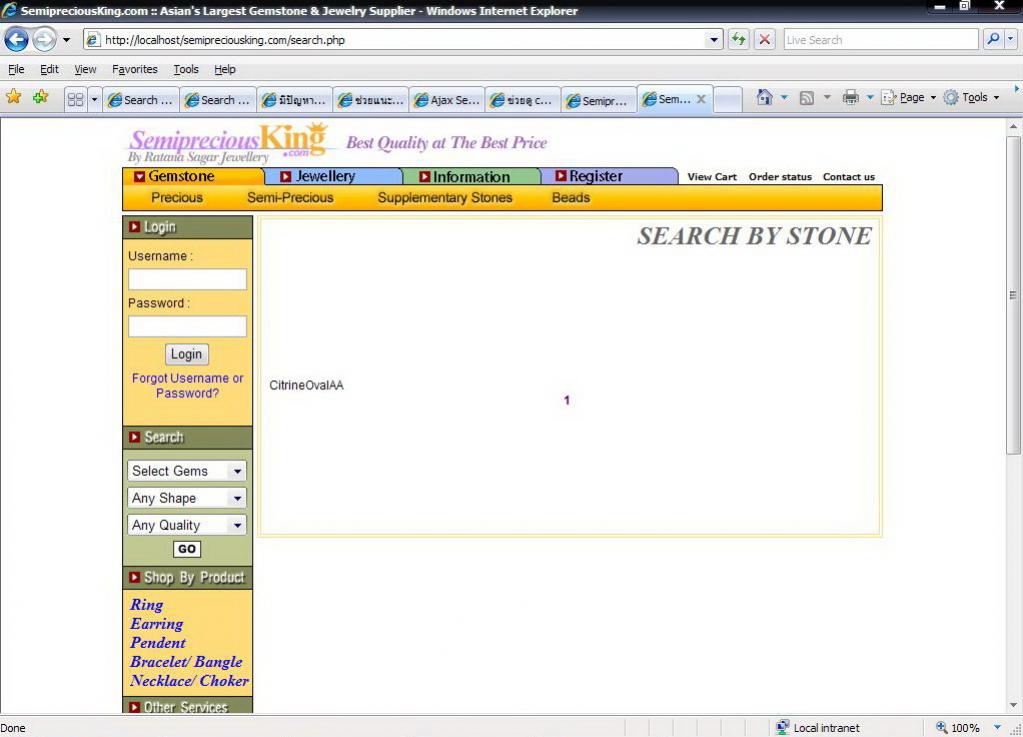This screenshot has height=737, width=1023.
Task: Open the zoom level dropdown arrow
Action: point(997,727)
